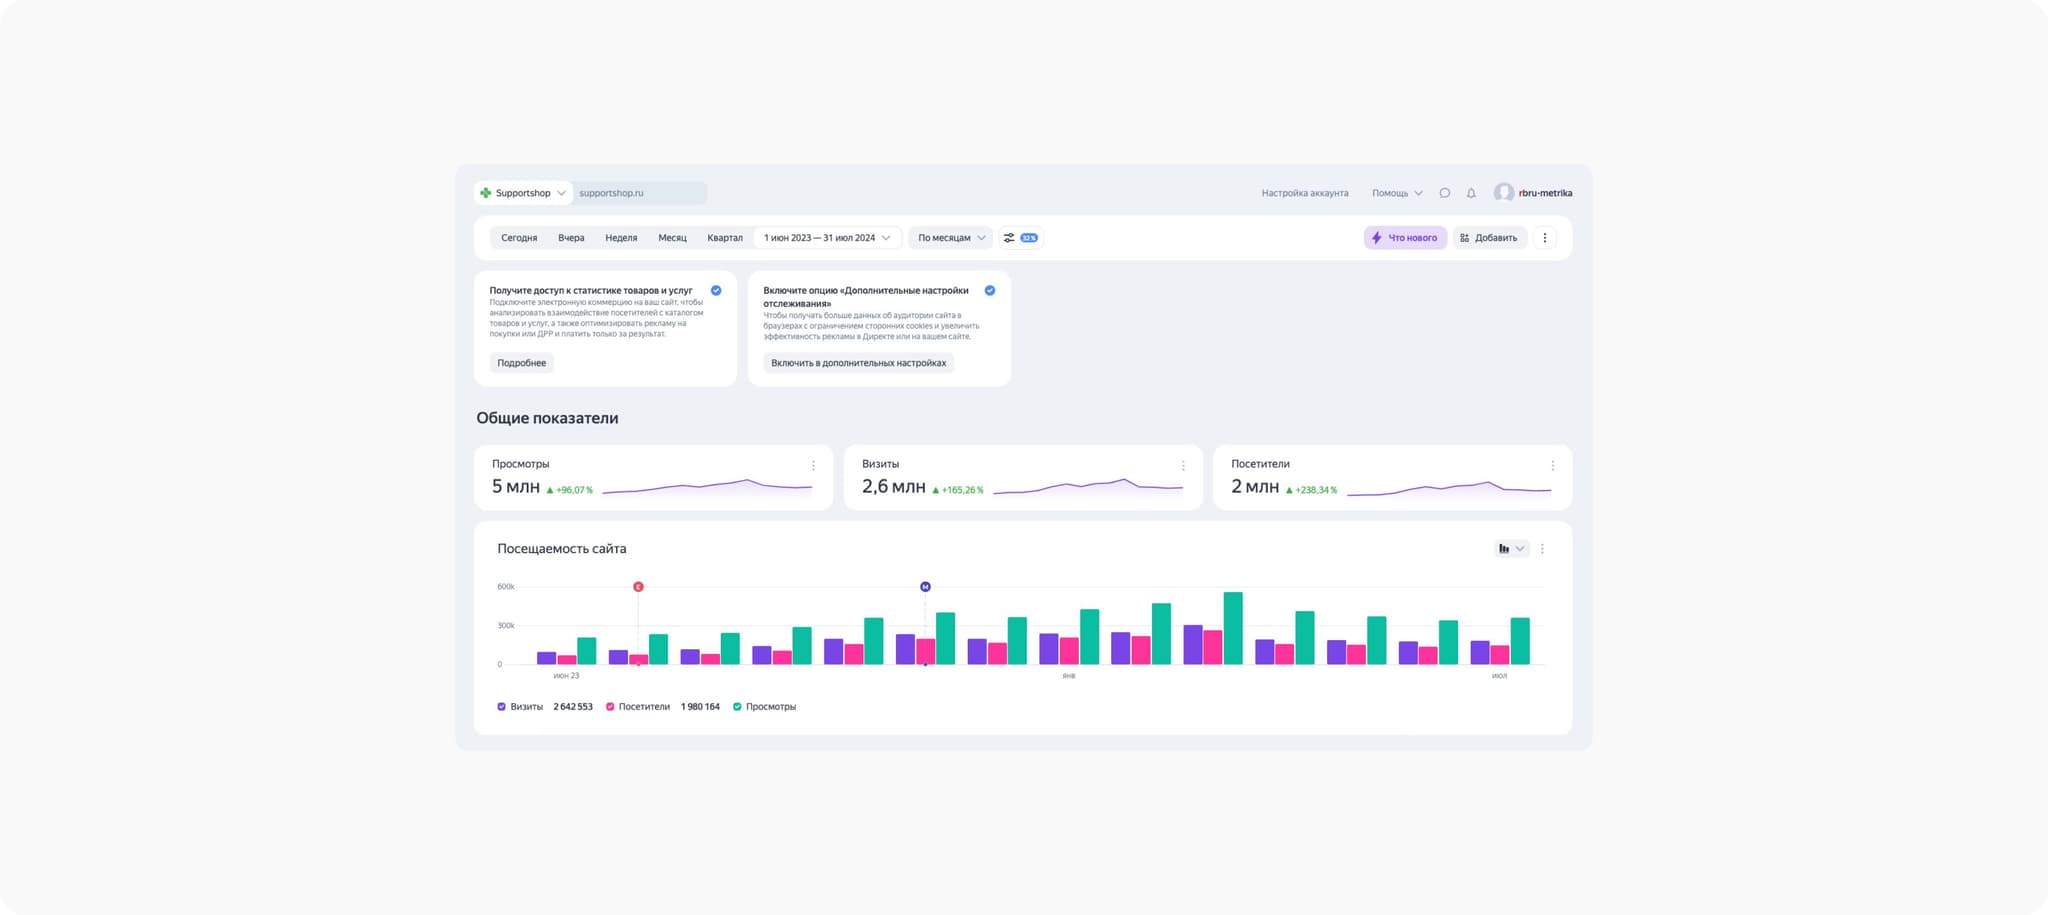Click the red chart annotation marker
Viewport: 2048px width, 915px height.
click(638, 587)
